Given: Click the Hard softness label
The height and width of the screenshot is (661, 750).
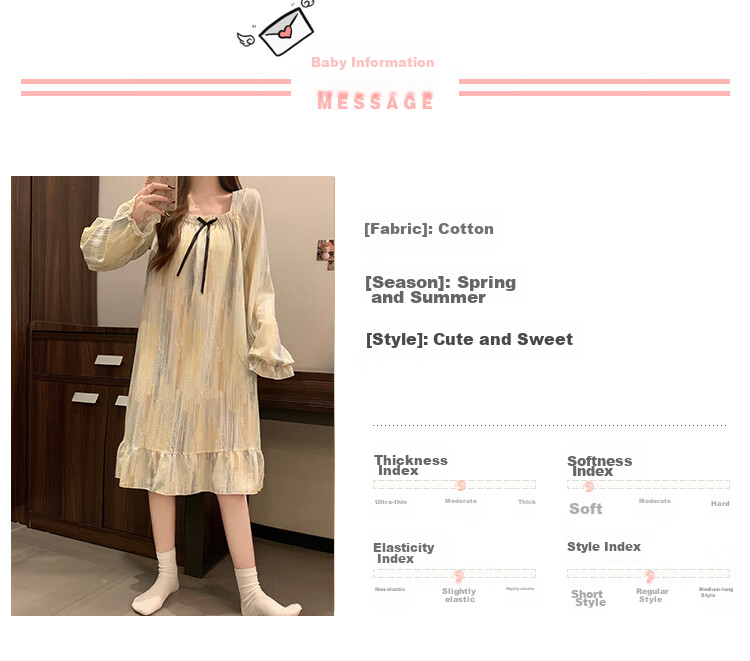Looking at the screenshot, I should coord(720,503).
